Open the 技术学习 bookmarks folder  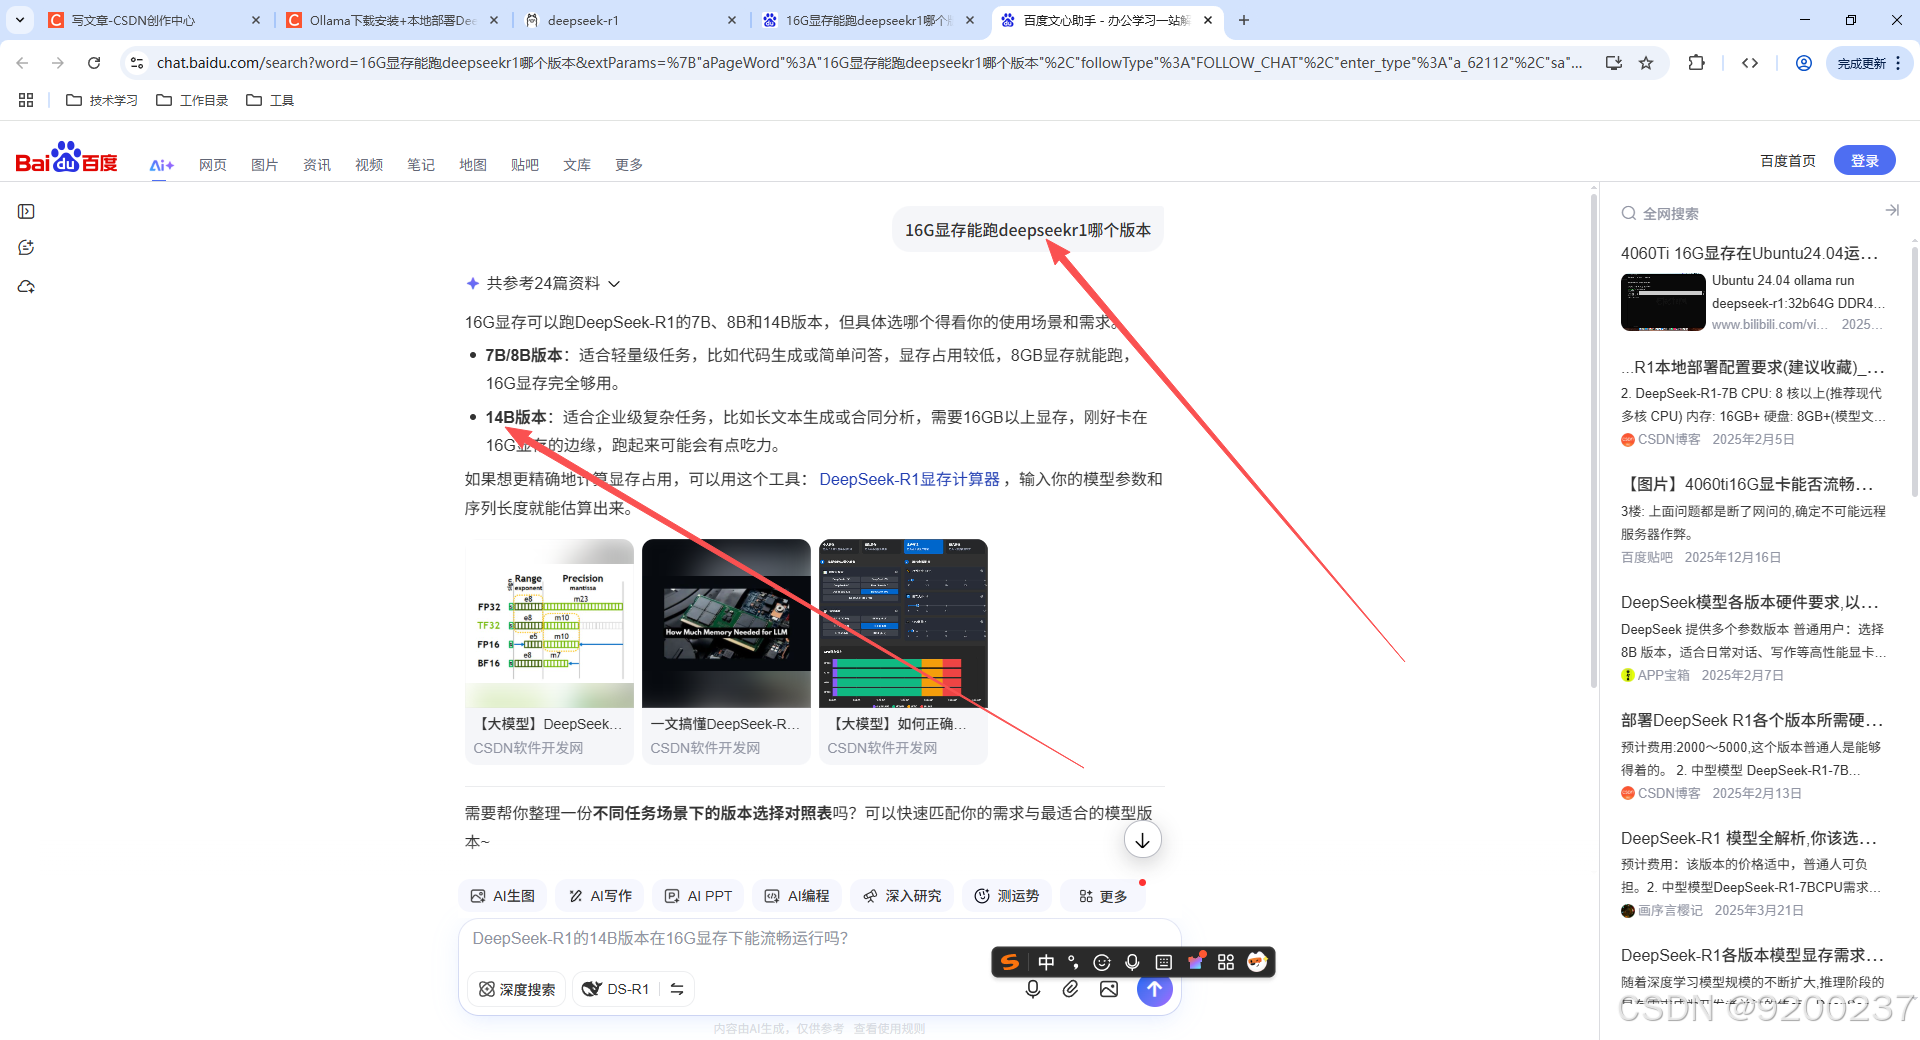102,100
